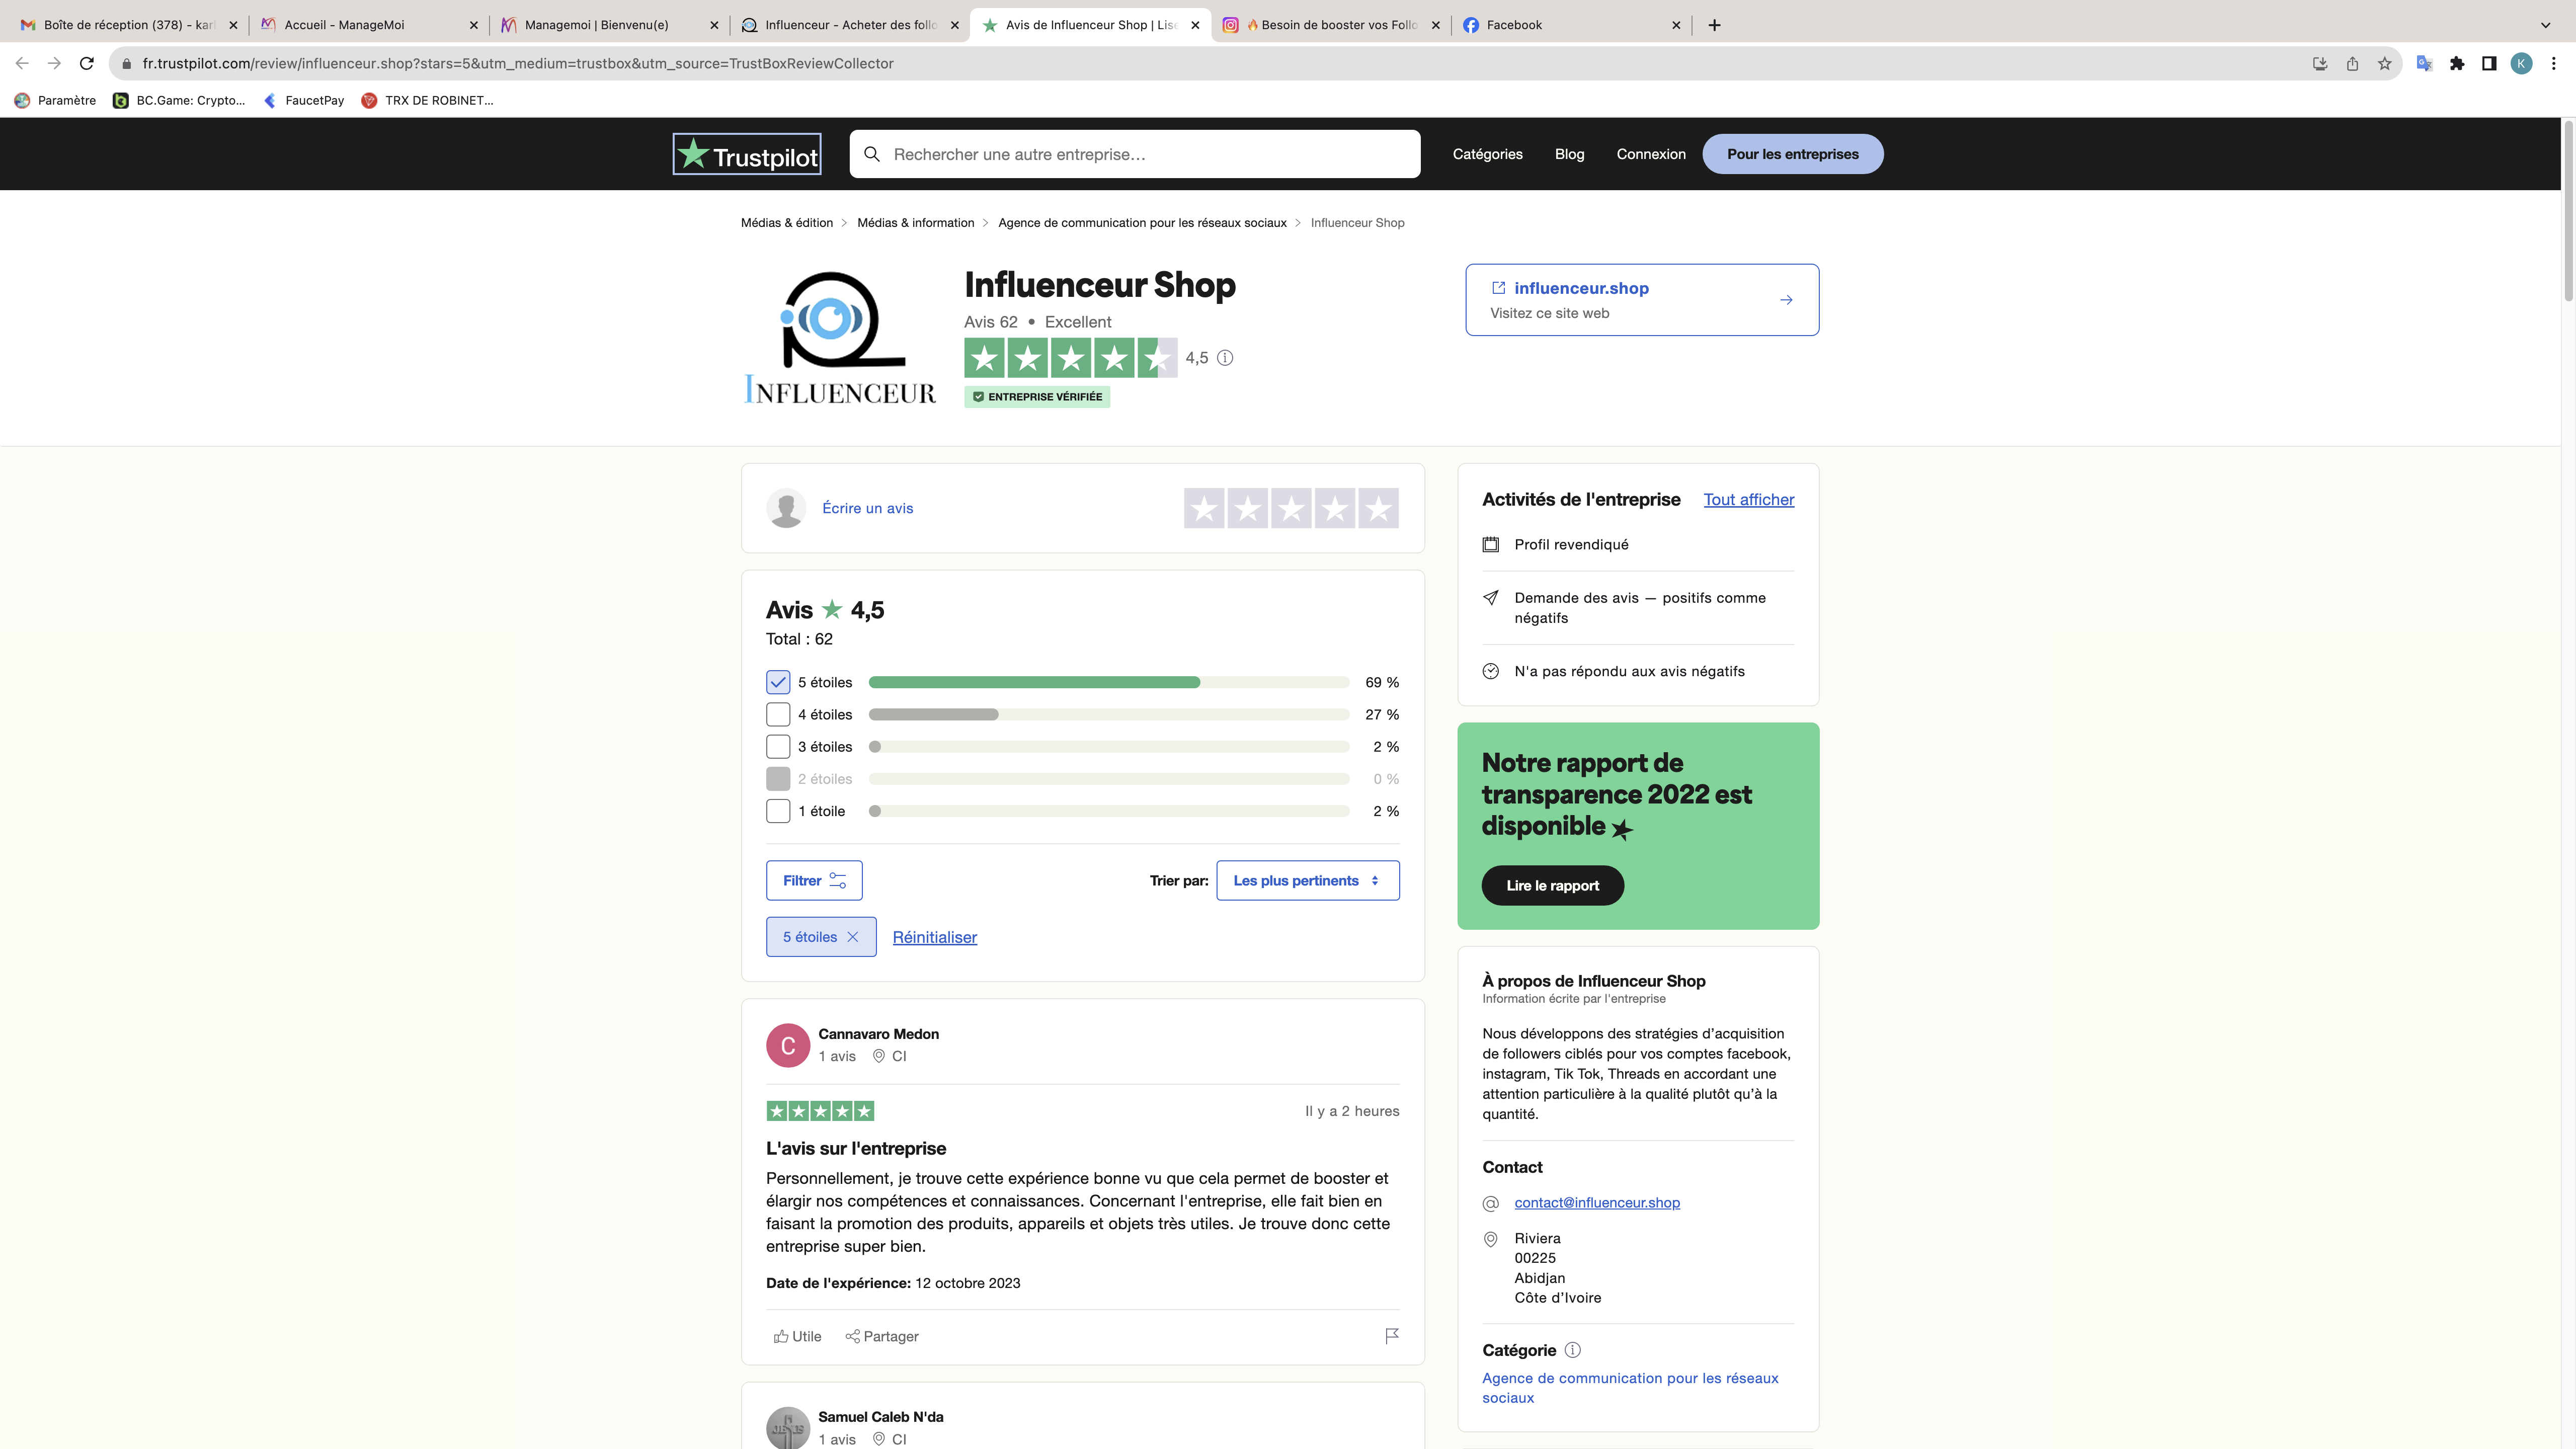Open Catégories menu item
The width and height of the screenshot is (2576, 1449).
tap(1487, 154)
